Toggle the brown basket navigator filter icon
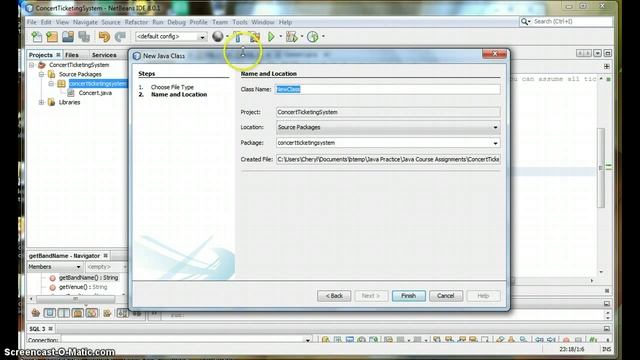 (x=36, y=313)
